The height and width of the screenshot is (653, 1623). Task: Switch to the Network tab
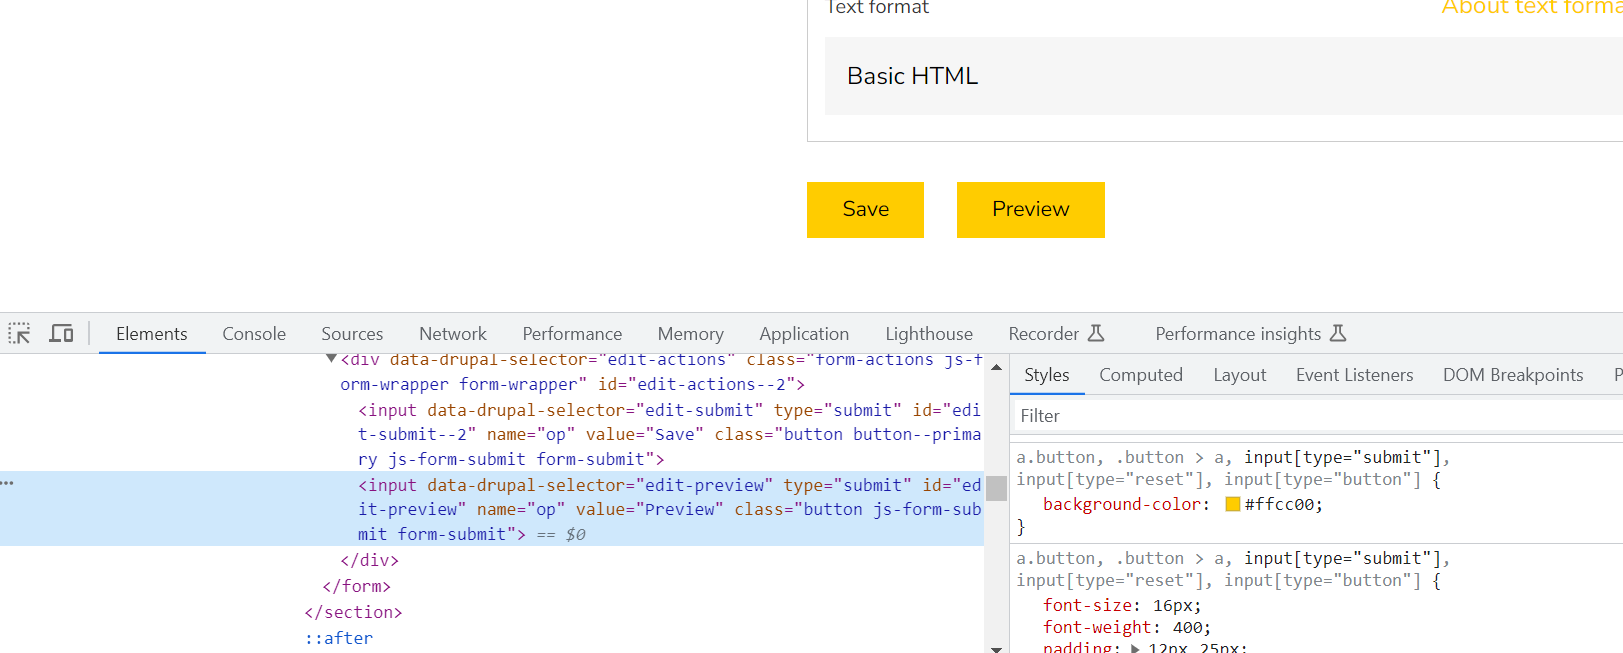(453, 334)
